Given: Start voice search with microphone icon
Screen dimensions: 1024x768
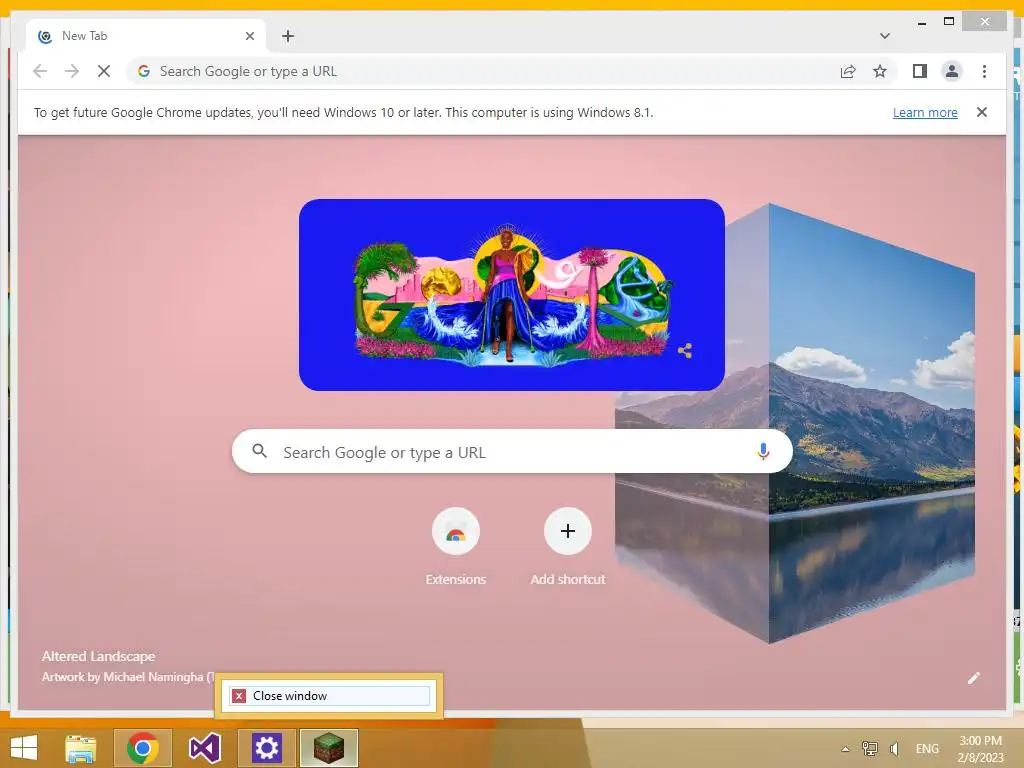Looking at the screenshot, I should point(763,451).
